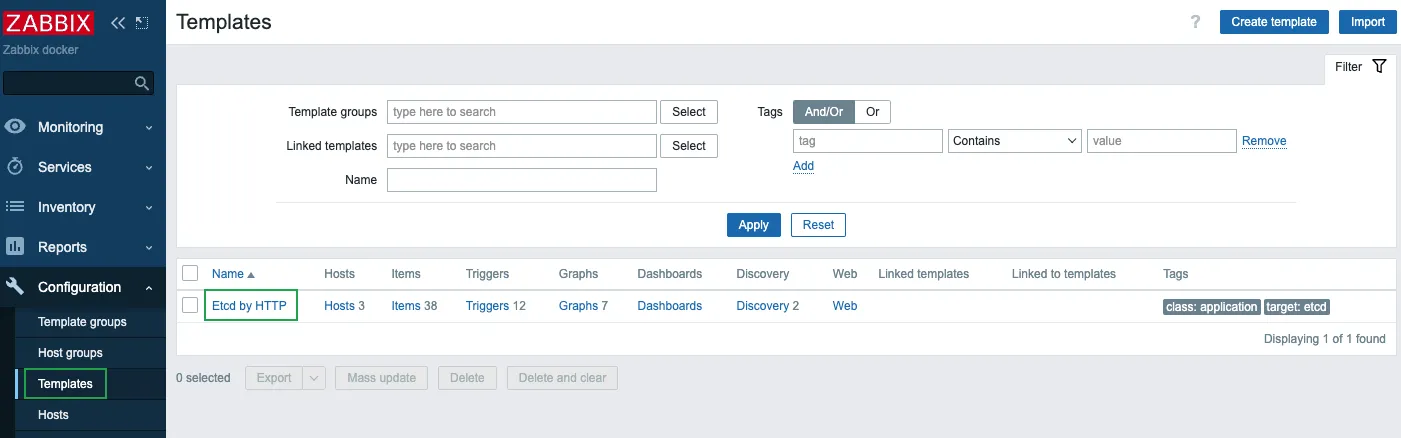
Task: Click the Monitoring eye icon
Action: (15, 127)
